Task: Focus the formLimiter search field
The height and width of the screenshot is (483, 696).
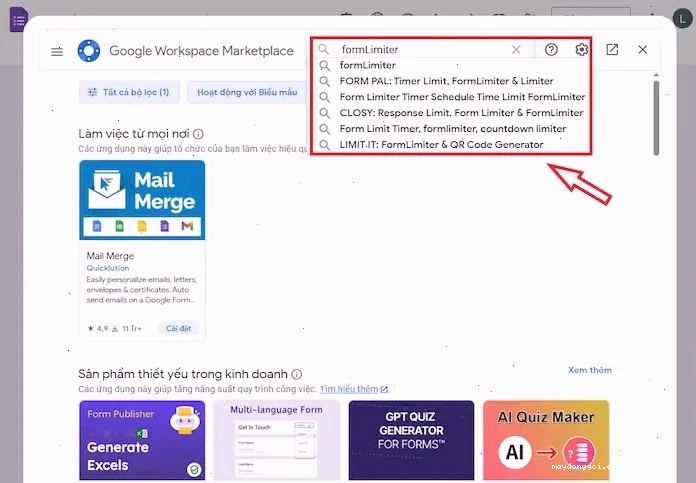Action: click(x=424, y=49)
